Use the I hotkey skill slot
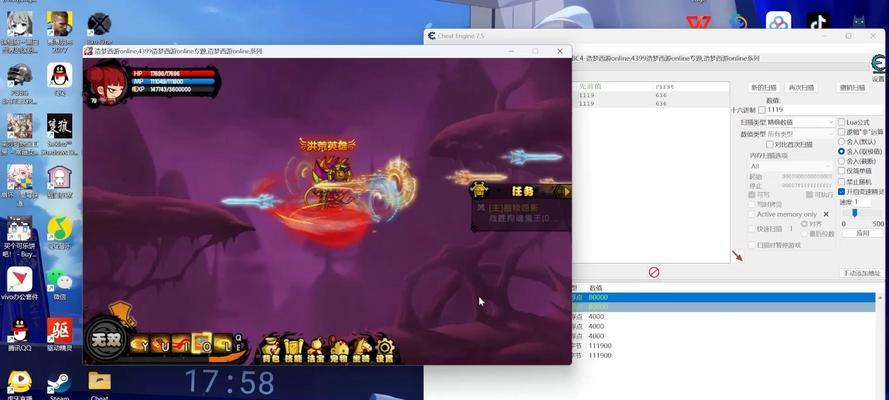Viewport: 889px width, 400px height. point(180,344)
